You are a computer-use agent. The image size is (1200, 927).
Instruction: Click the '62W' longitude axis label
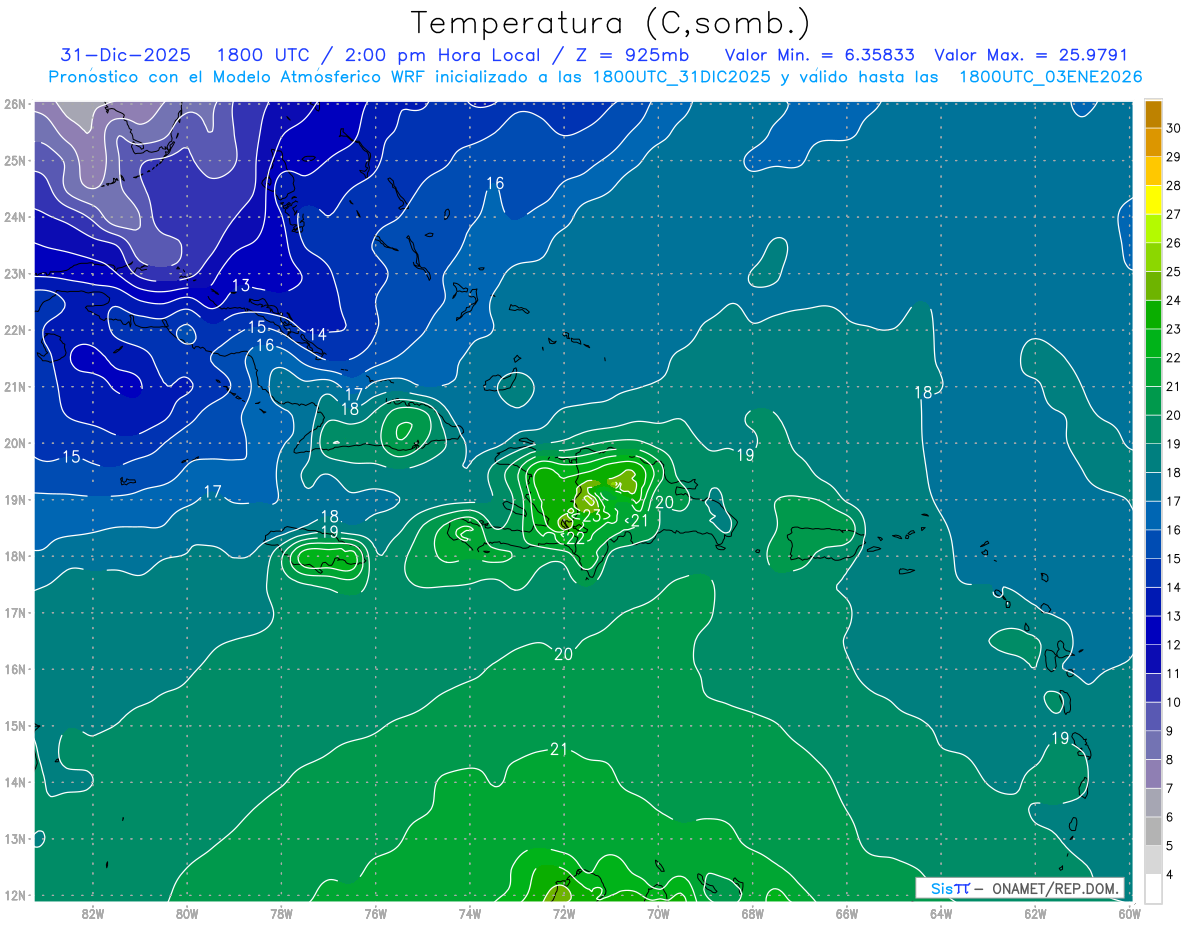coord(1035,912)
